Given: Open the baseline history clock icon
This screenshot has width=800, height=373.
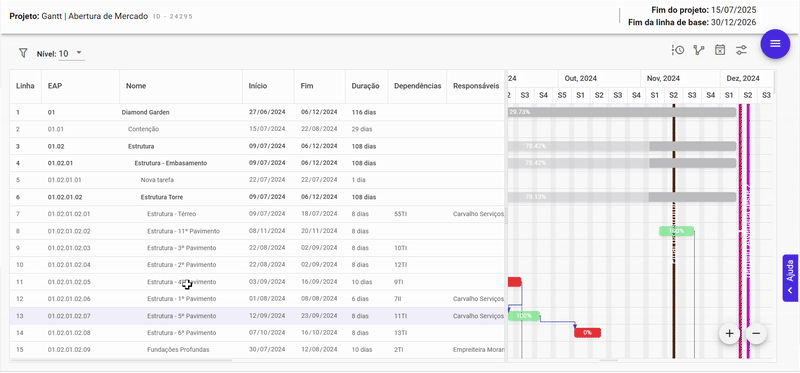Looking at the screenshot, I should coord(678,50).
